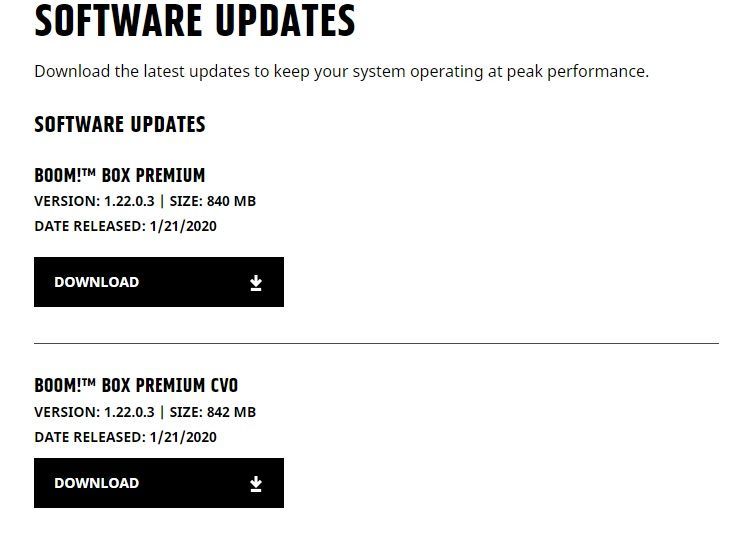Download the Boom! Box Premium CVO 842 MB update
The height and width of the screenshot is (535, 731).
158,483
